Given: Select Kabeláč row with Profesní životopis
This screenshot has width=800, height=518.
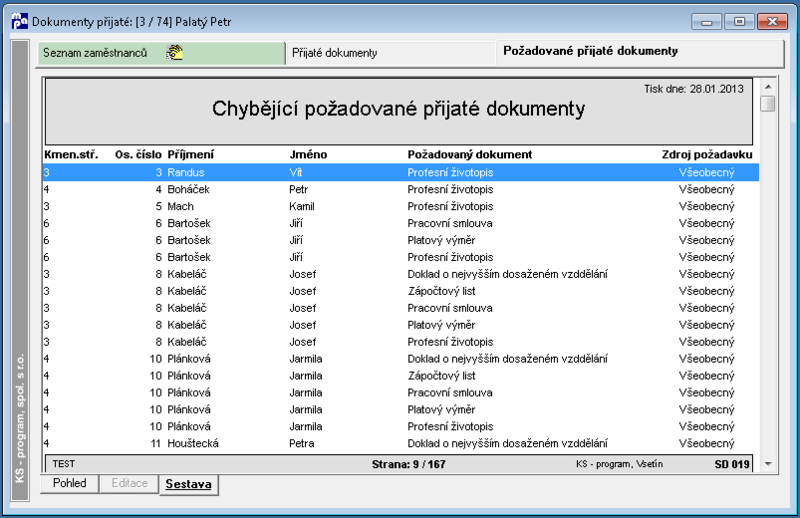Looking at the screenshot, I should pos(401,342).
